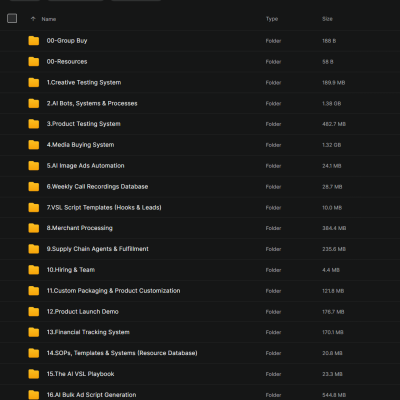Open folder icon for 9.Supply Chain Agents
This screenshot has height=400, width=400.
pos(34,249)
